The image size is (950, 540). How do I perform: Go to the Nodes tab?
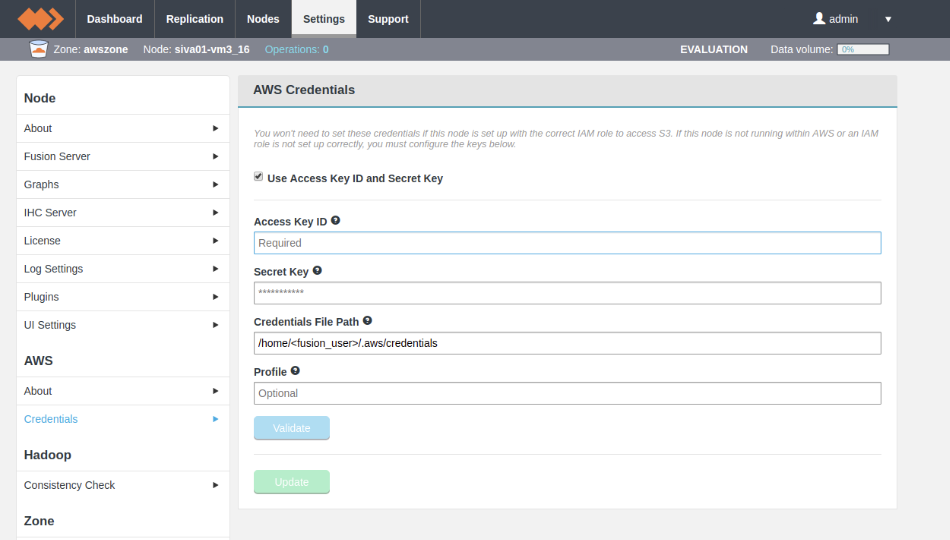pos(263,19)
